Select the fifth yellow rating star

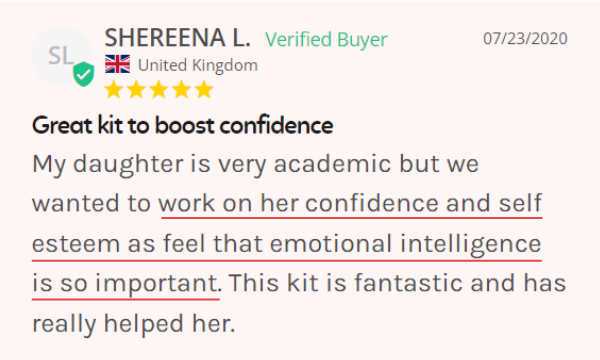[x=204, y=90]
